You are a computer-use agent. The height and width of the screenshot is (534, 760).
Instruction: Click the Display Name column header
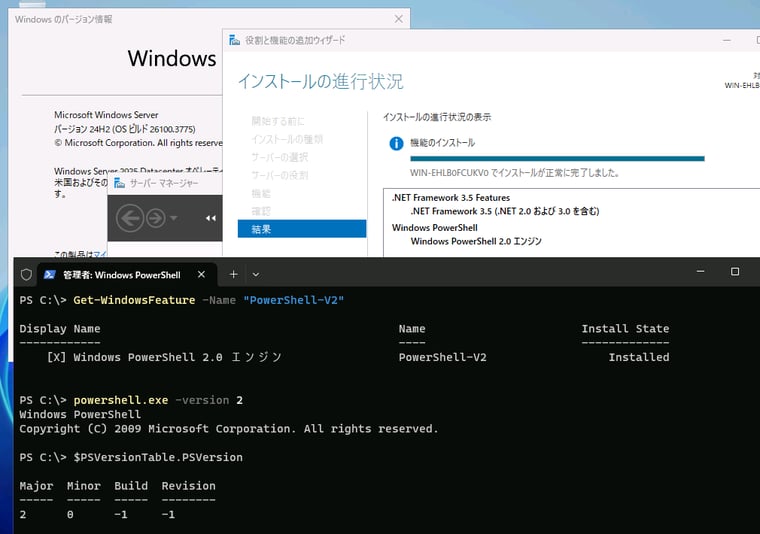[60, 329]
